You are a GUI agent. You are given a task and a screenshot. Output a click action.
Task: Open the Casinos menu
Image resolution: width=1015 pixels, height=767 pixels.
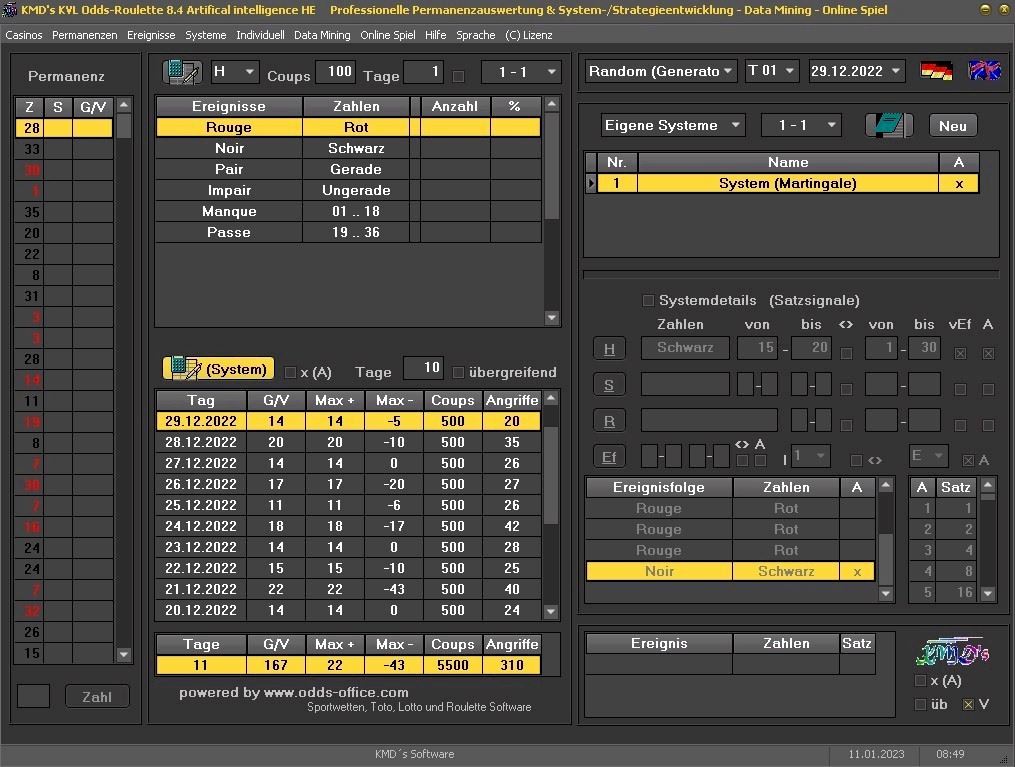pyautogui.click(x=24, y=35)
